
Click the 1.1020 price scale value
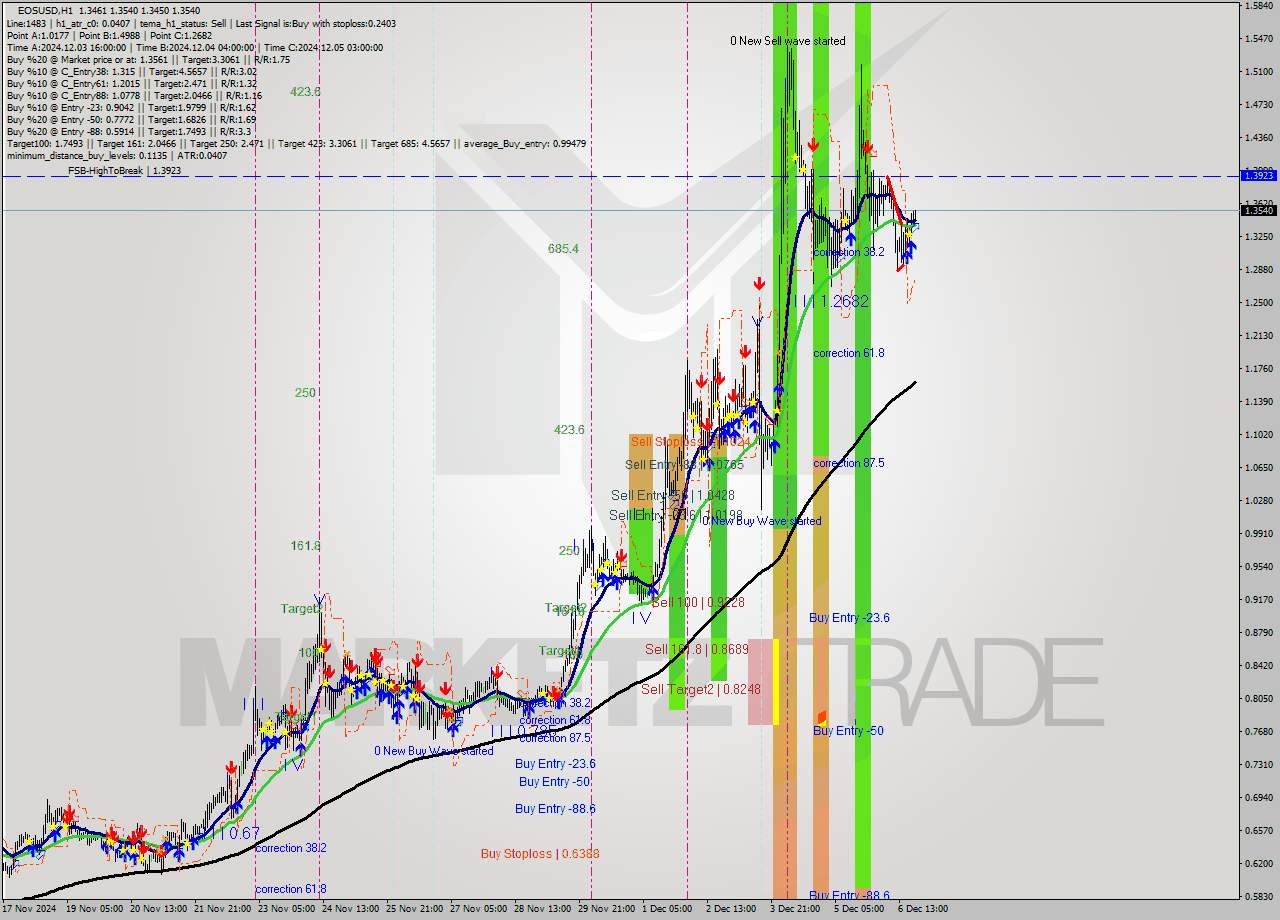coord(1258,435)
